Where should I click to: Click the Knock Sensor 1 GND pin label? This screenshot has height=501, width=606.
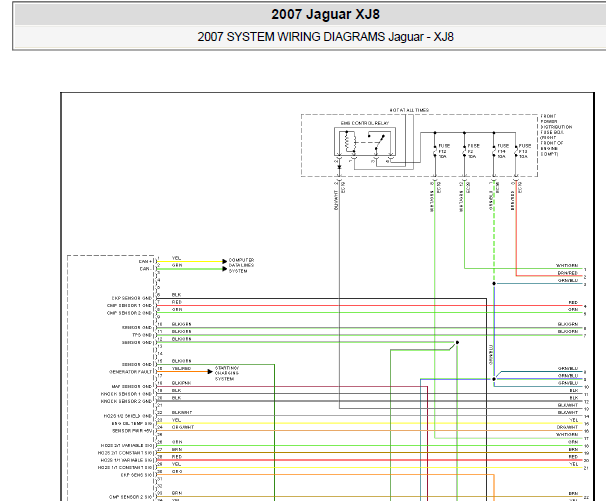pyautogui.click(x=126, y=394)
